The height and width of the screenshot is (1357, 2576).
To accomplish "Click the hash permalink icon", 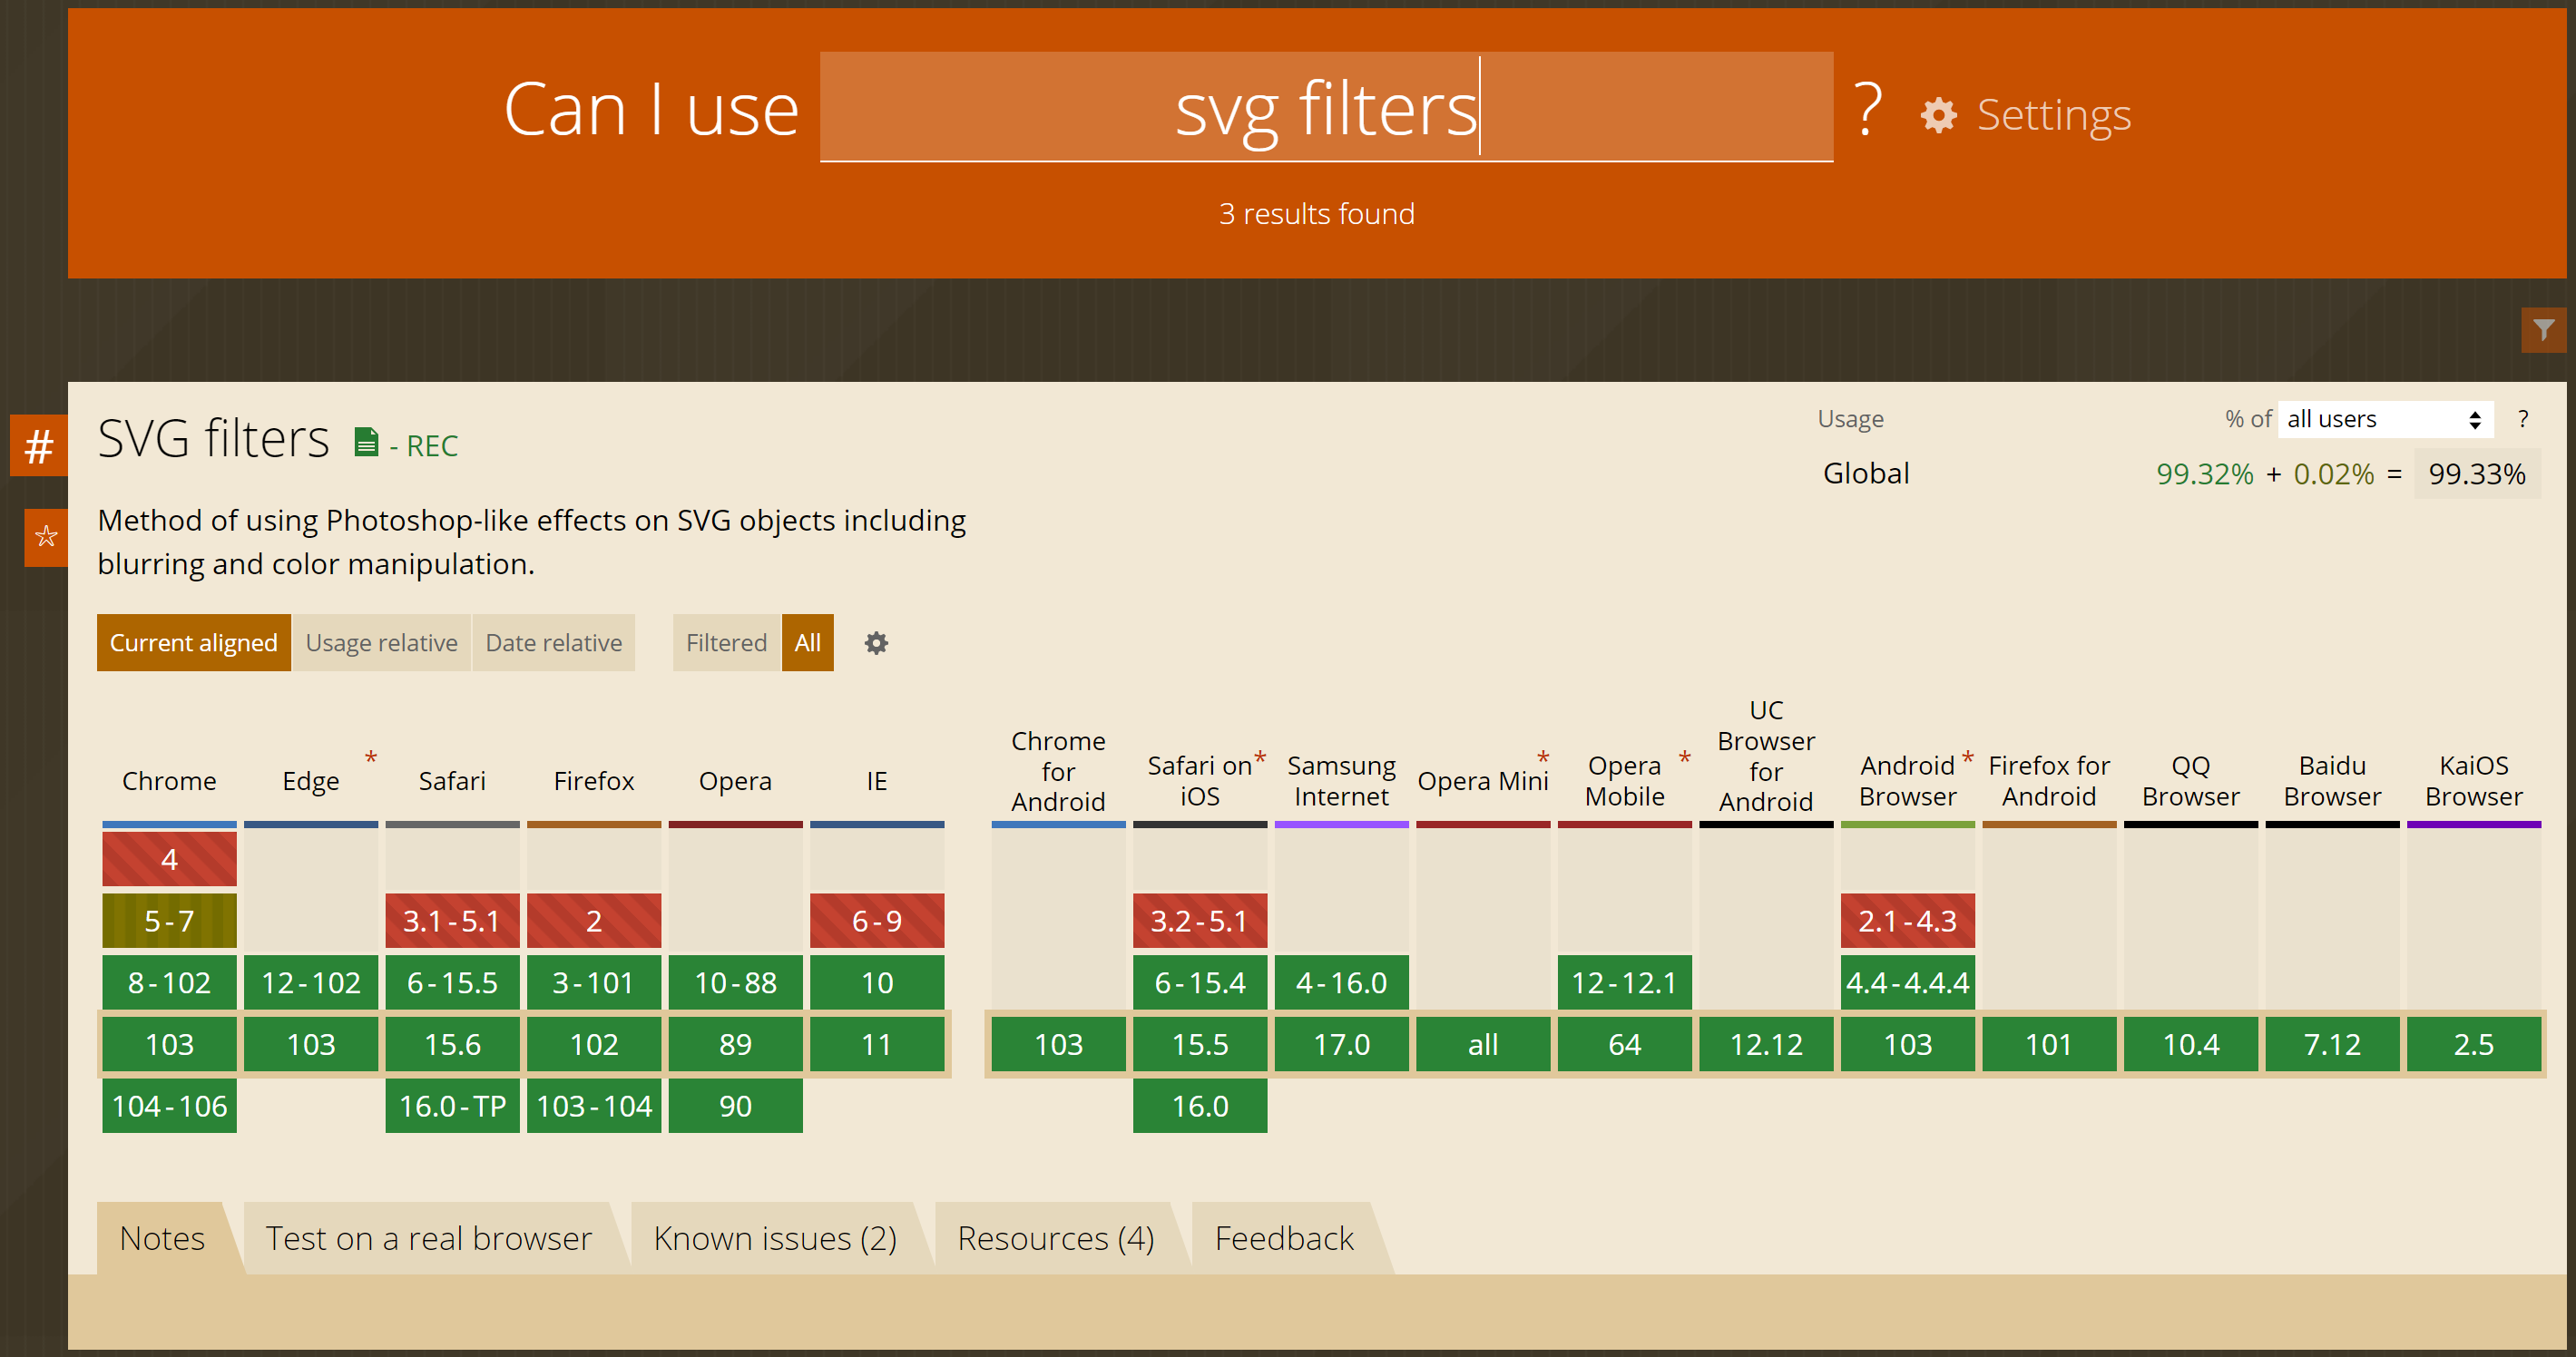I will [x=39, y=446].
